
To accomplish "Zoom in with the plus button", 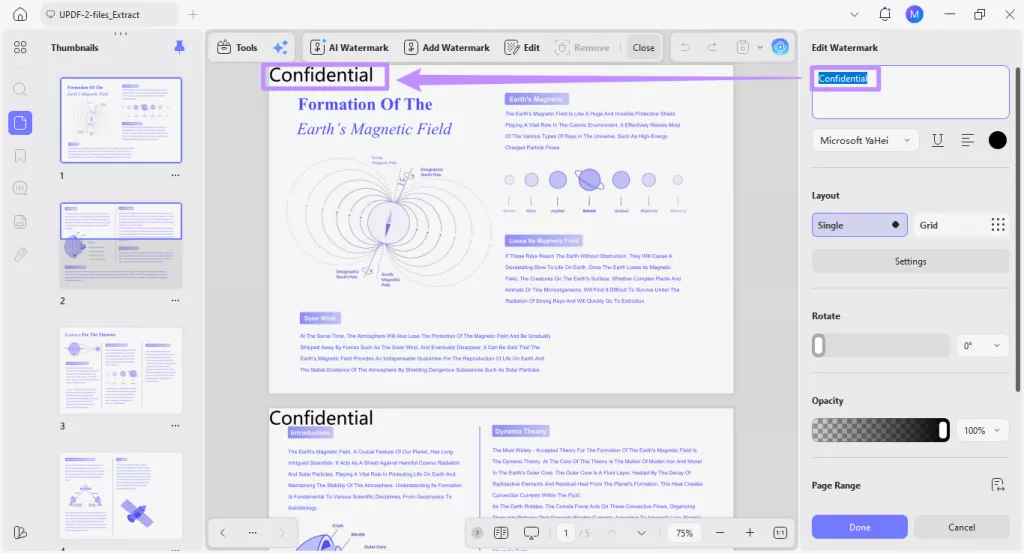I will 750,533.
